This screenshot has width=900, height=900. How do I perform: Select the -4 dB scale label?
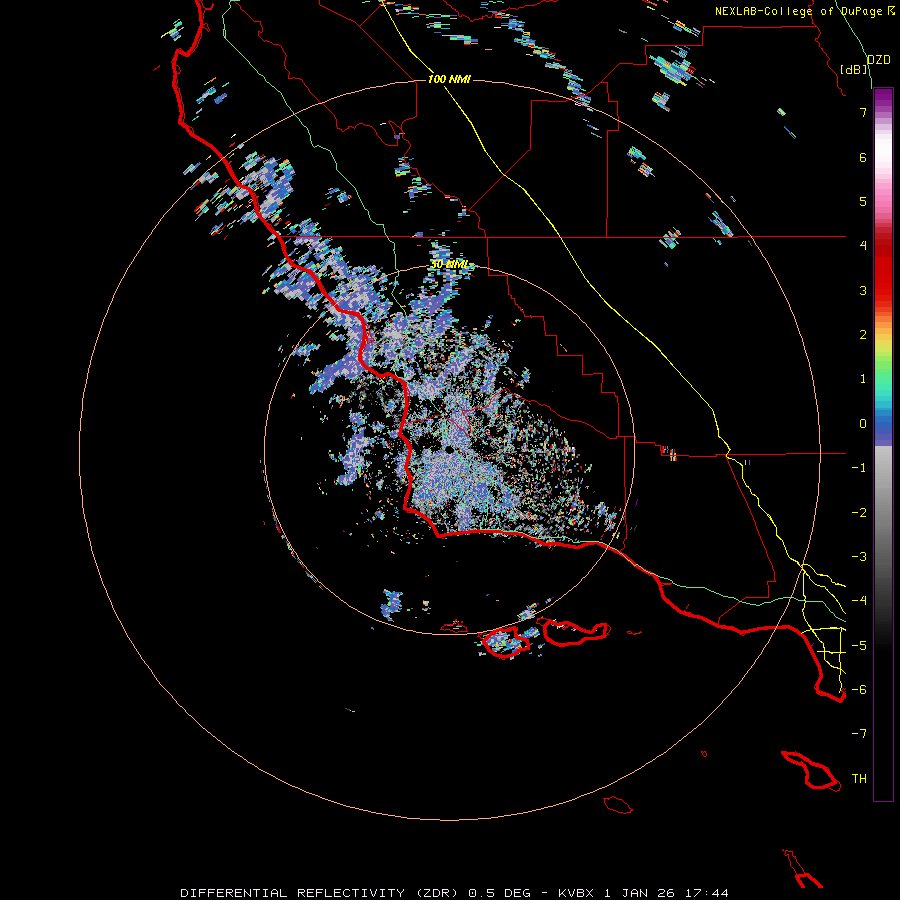[x=859, y=601]
